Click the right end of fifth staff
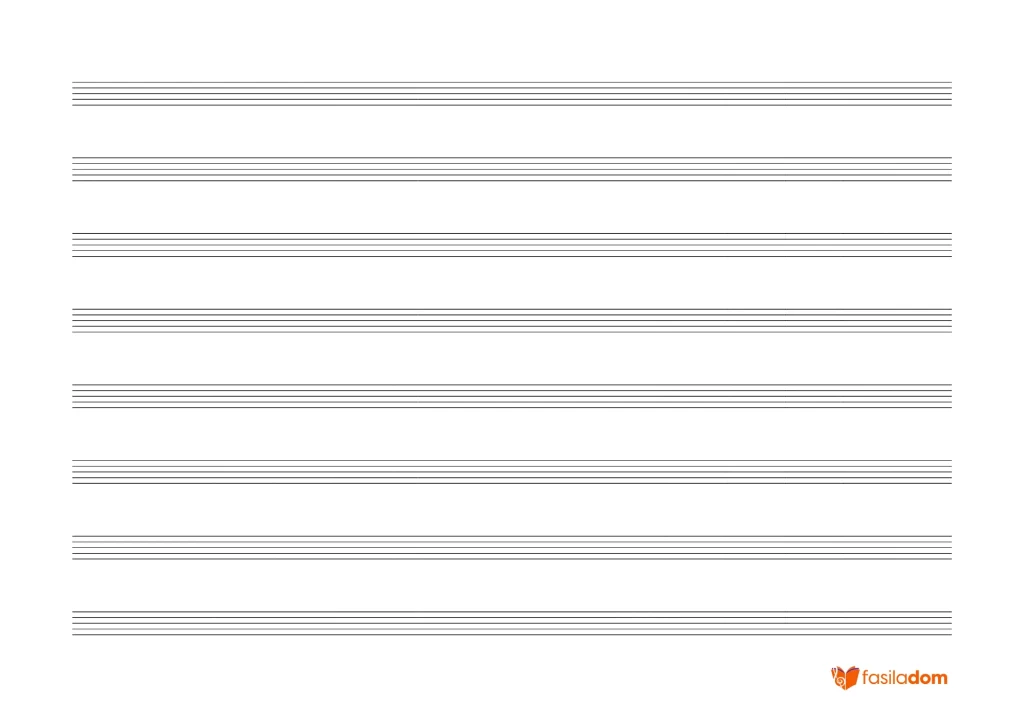The image size is (1024, 724). (x=950, y=396)
